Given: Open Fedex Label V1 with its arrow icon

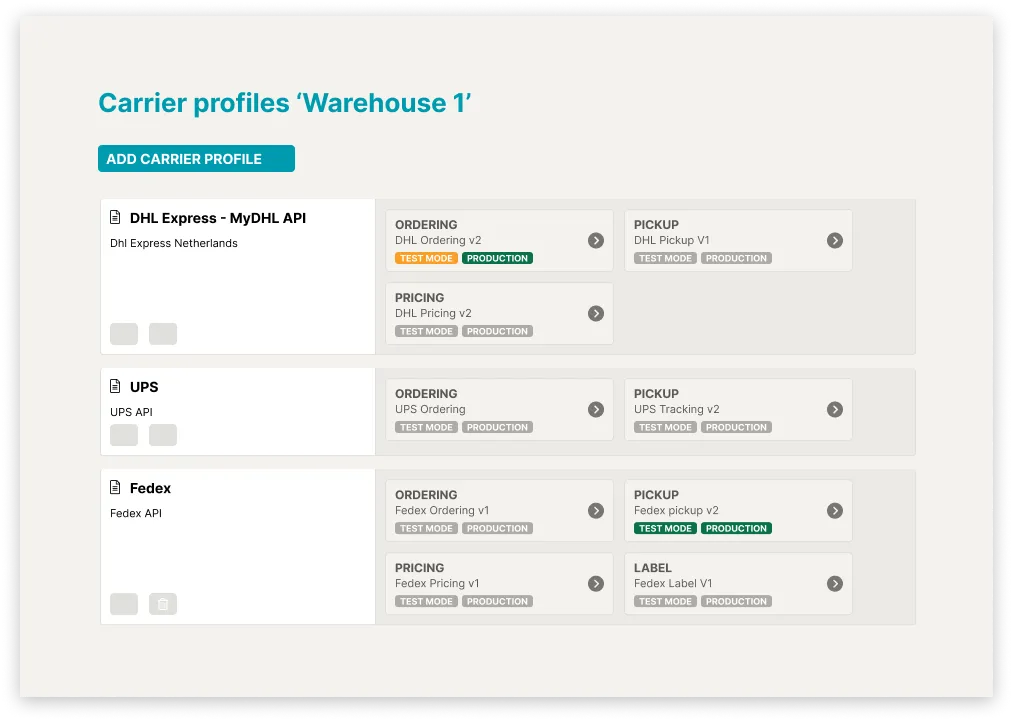Looking at the screenshot, I should point(835,583).
